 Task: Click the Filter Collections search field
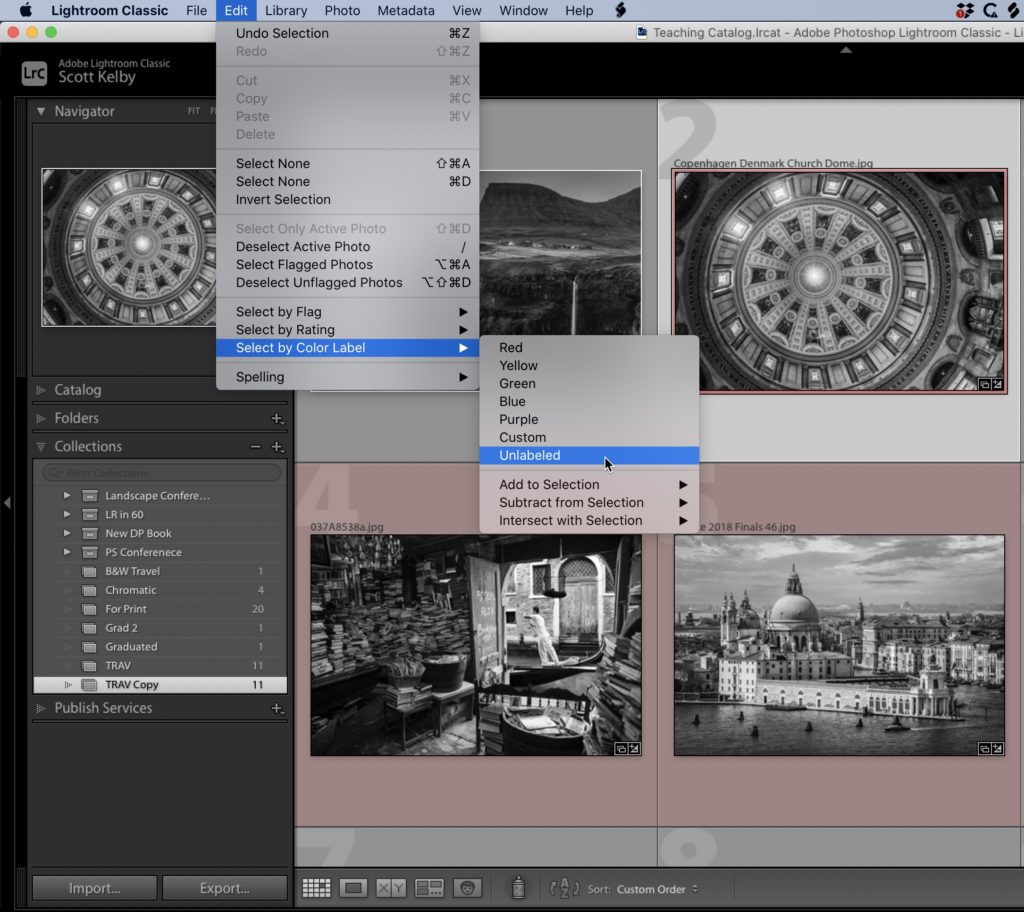pos(162,472)
